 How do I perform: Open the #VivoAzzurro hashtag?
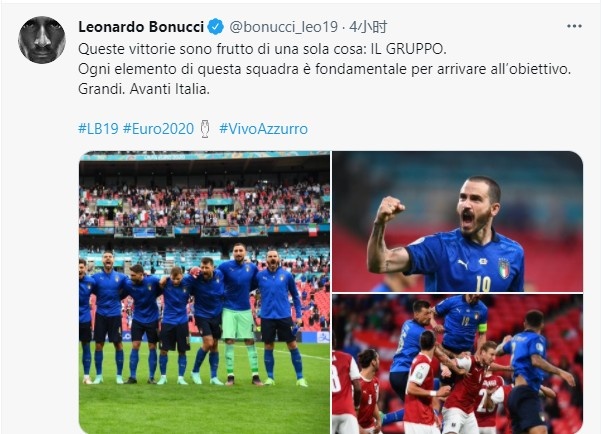(263, 129)
